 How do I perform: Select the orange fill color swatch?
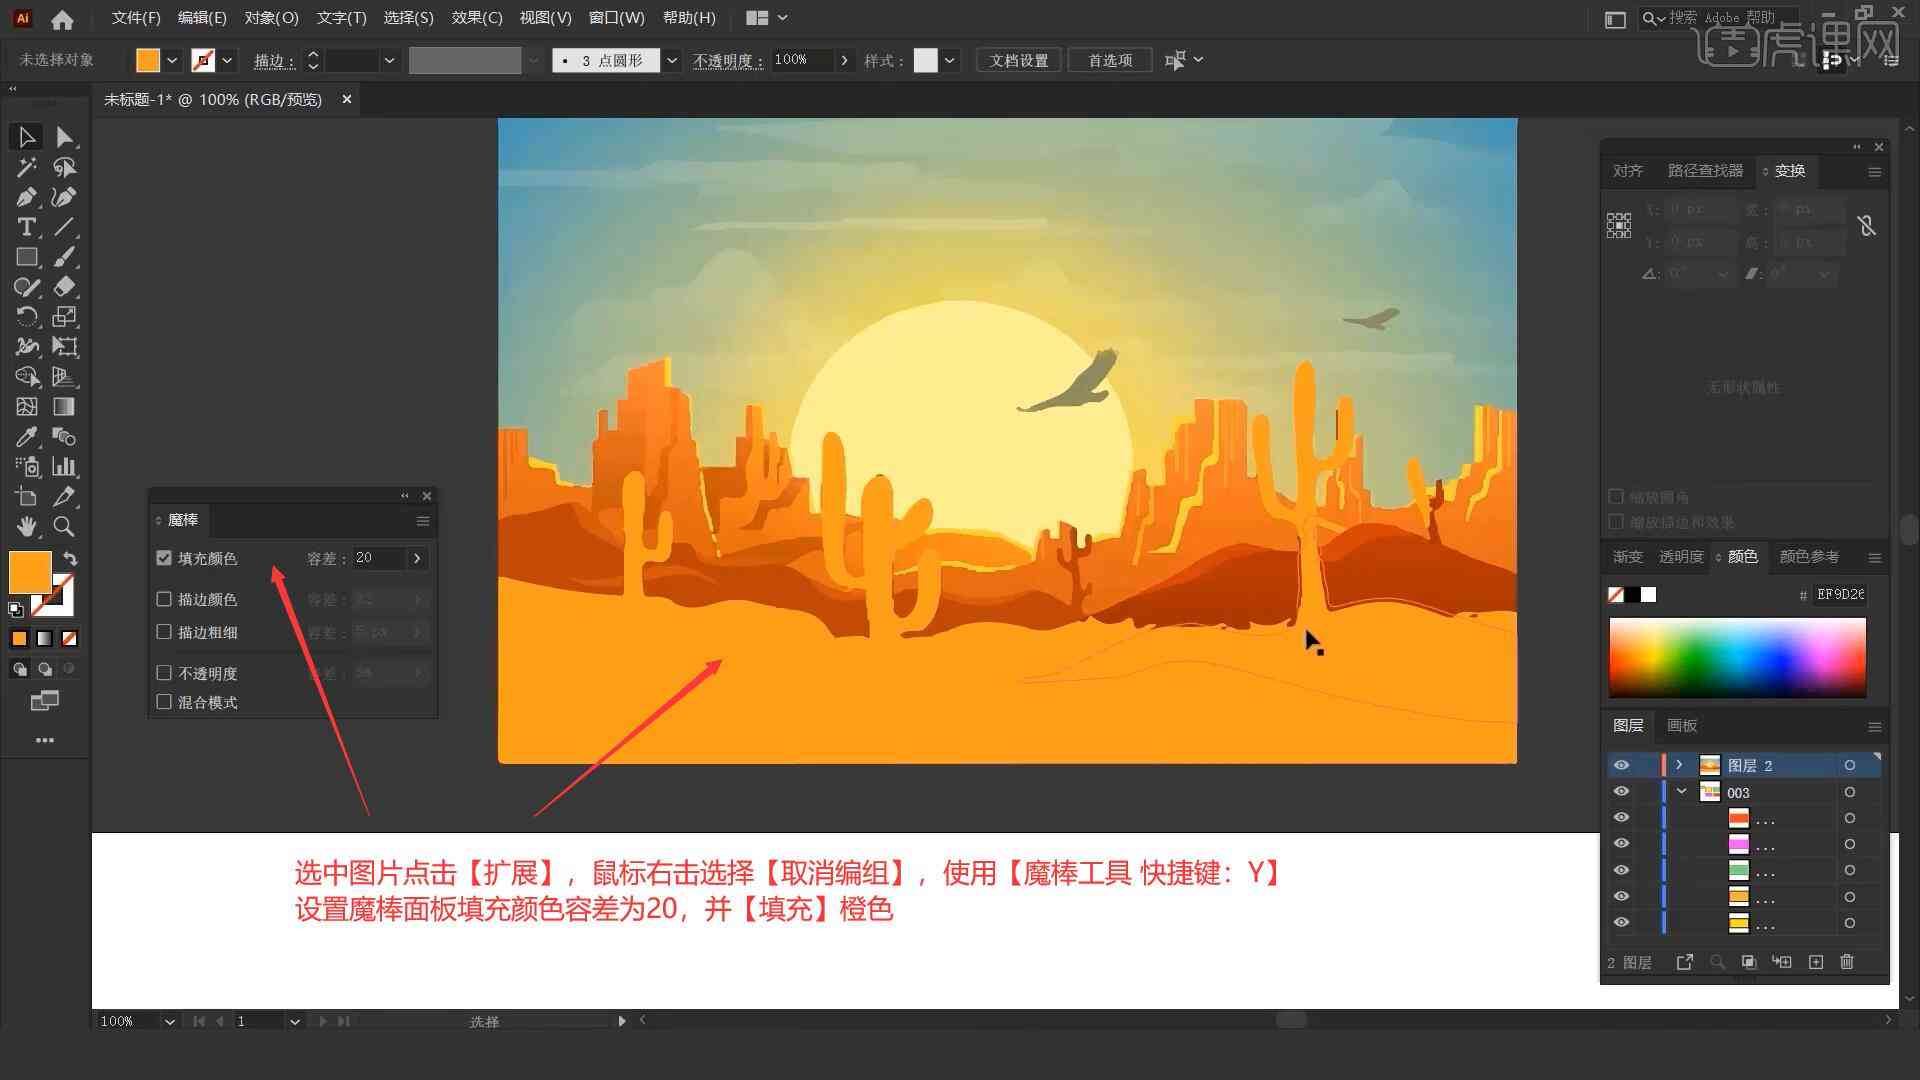(x=28, y=568)
